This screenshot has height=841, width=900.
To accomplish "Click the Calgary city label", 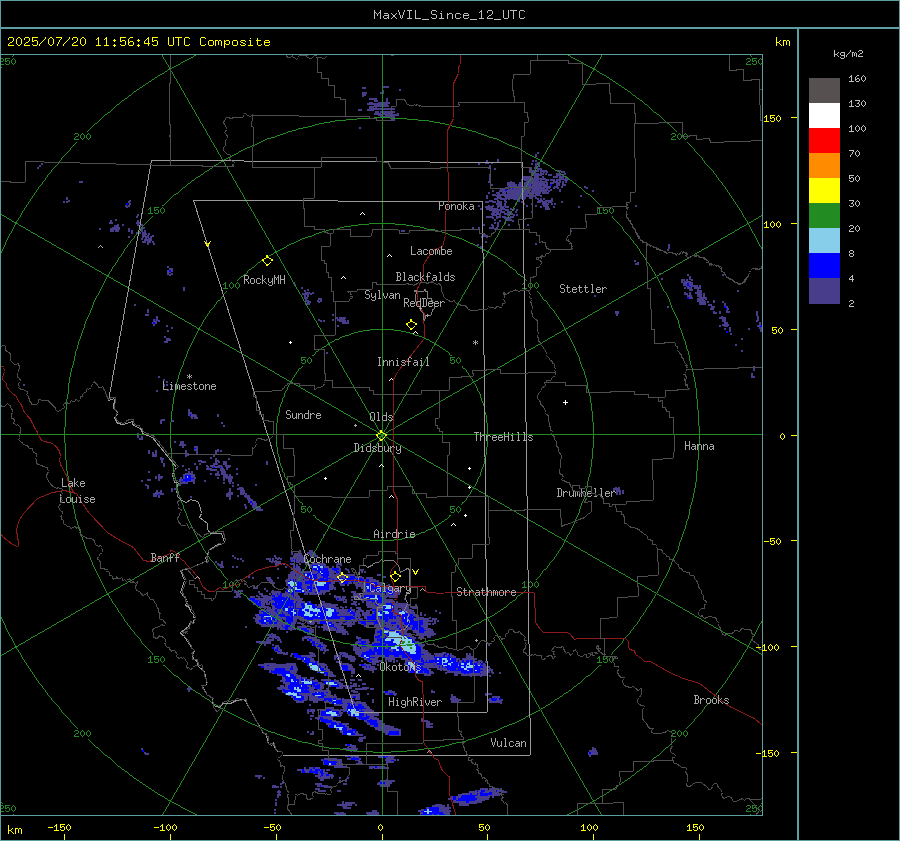I will point(390,588).
